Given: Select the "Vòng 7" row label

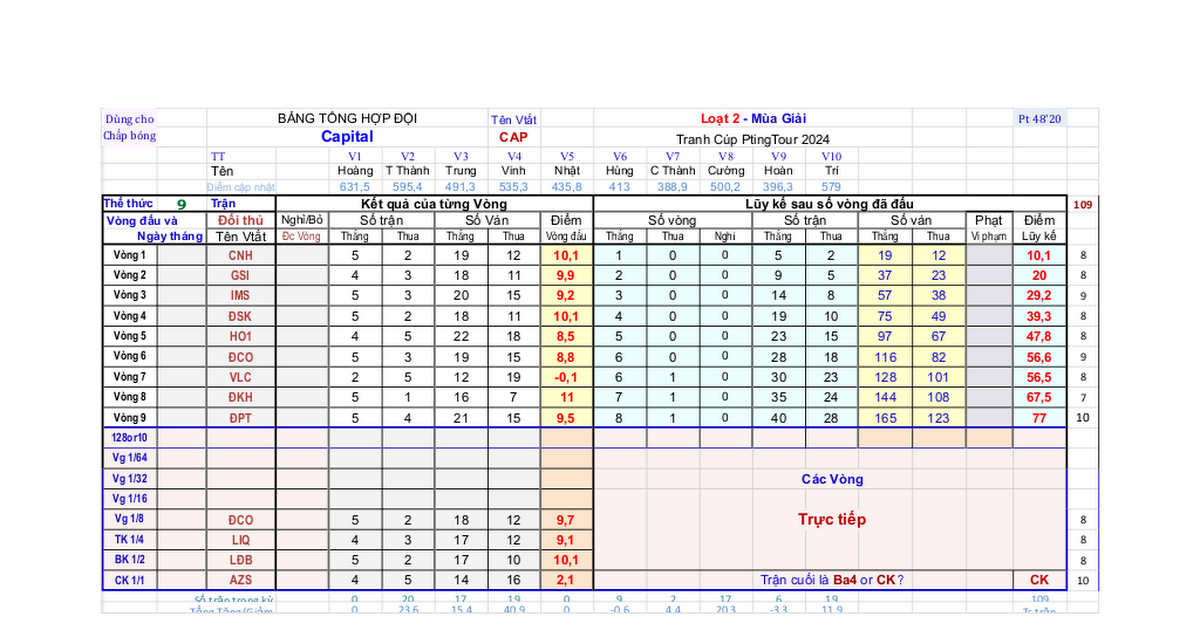Looking at the screenshot, I should click(130, 377).
